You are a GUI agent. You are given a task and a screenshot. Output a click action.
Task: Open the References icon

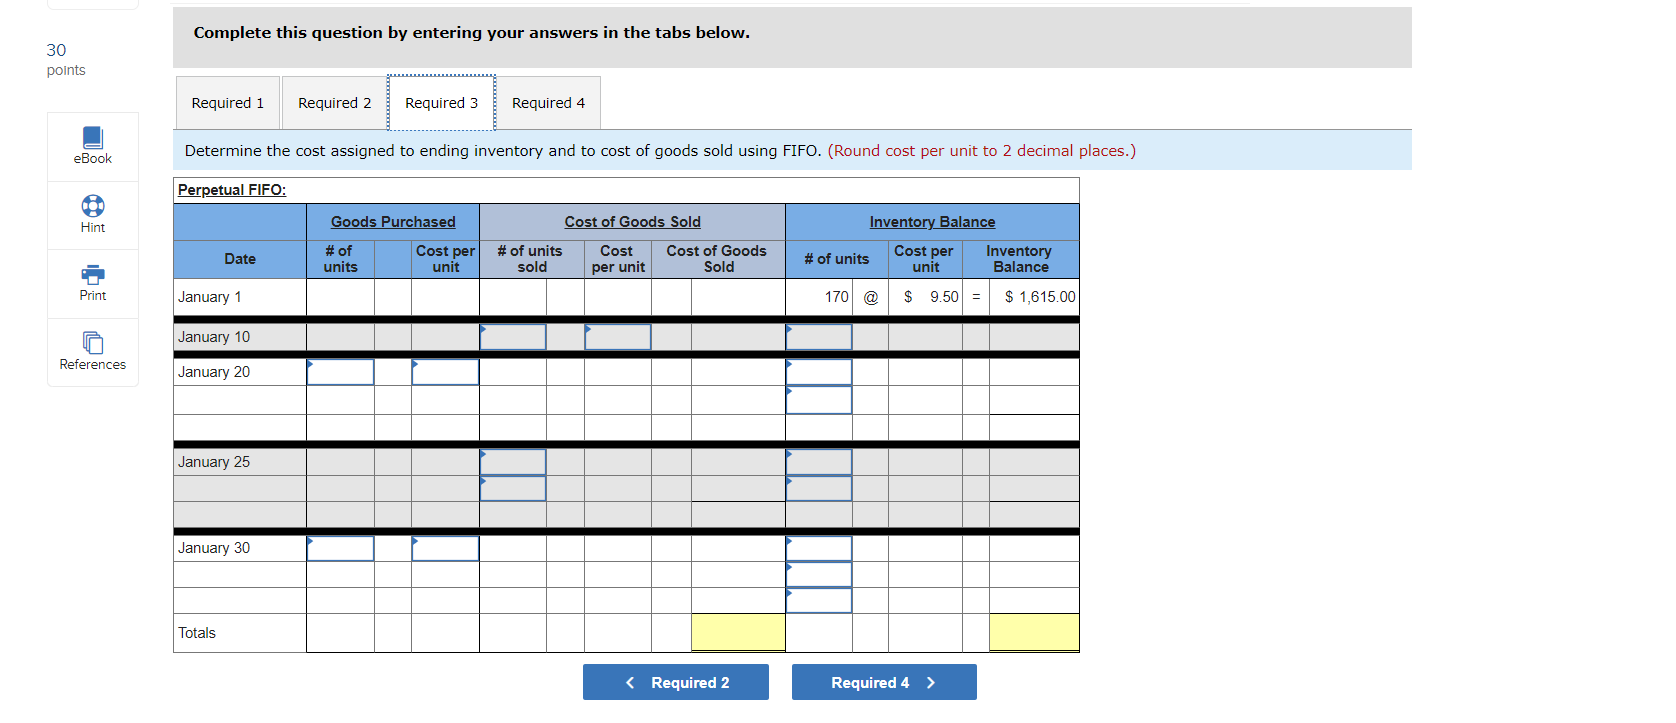tap(93, 343)
